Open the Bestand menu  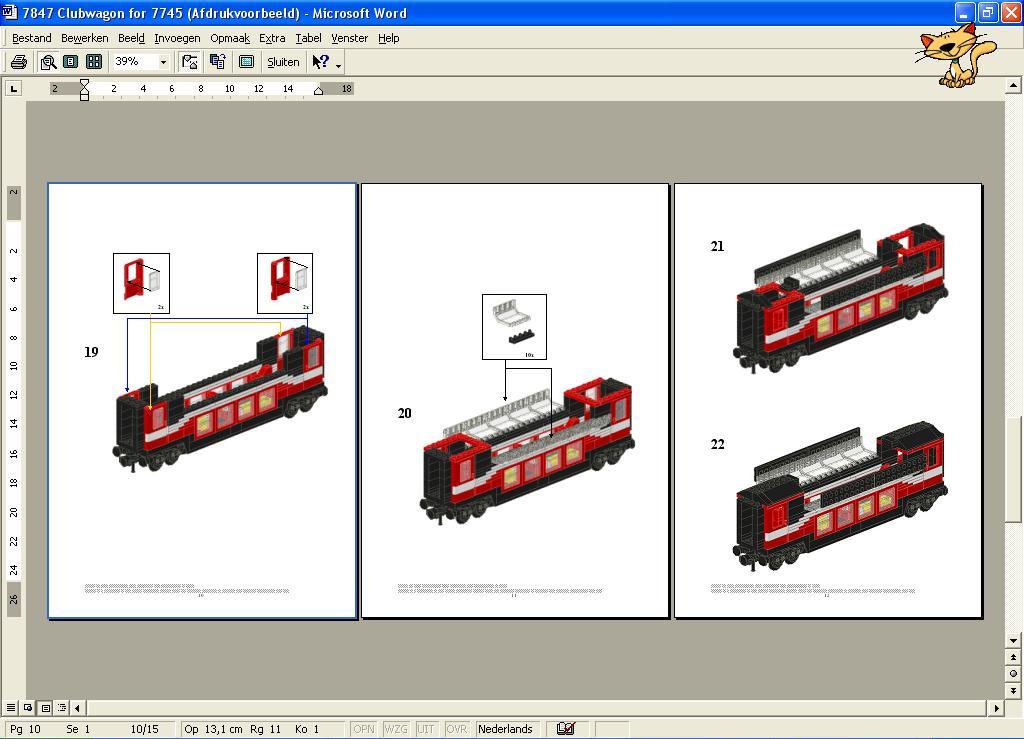(31, 38)
